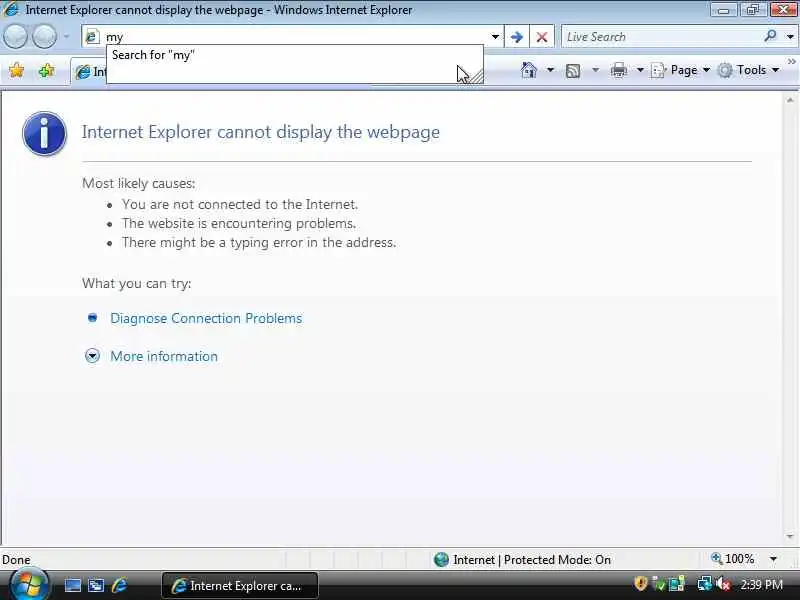Click Show Desktop quick launch icon

pyautogui.click(x=72, y=585)
